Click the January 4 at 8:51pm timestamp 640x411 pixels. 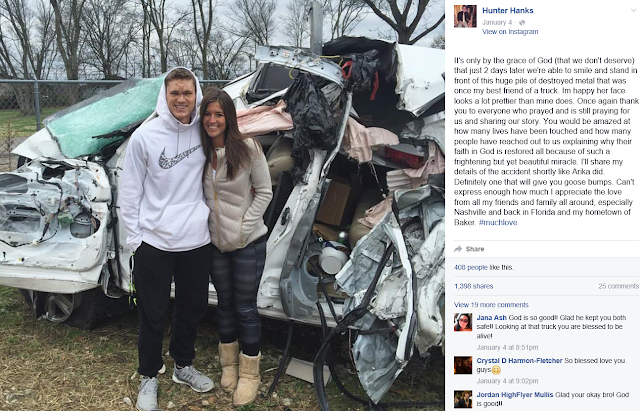pyautogui.click(x=507, y=347)
